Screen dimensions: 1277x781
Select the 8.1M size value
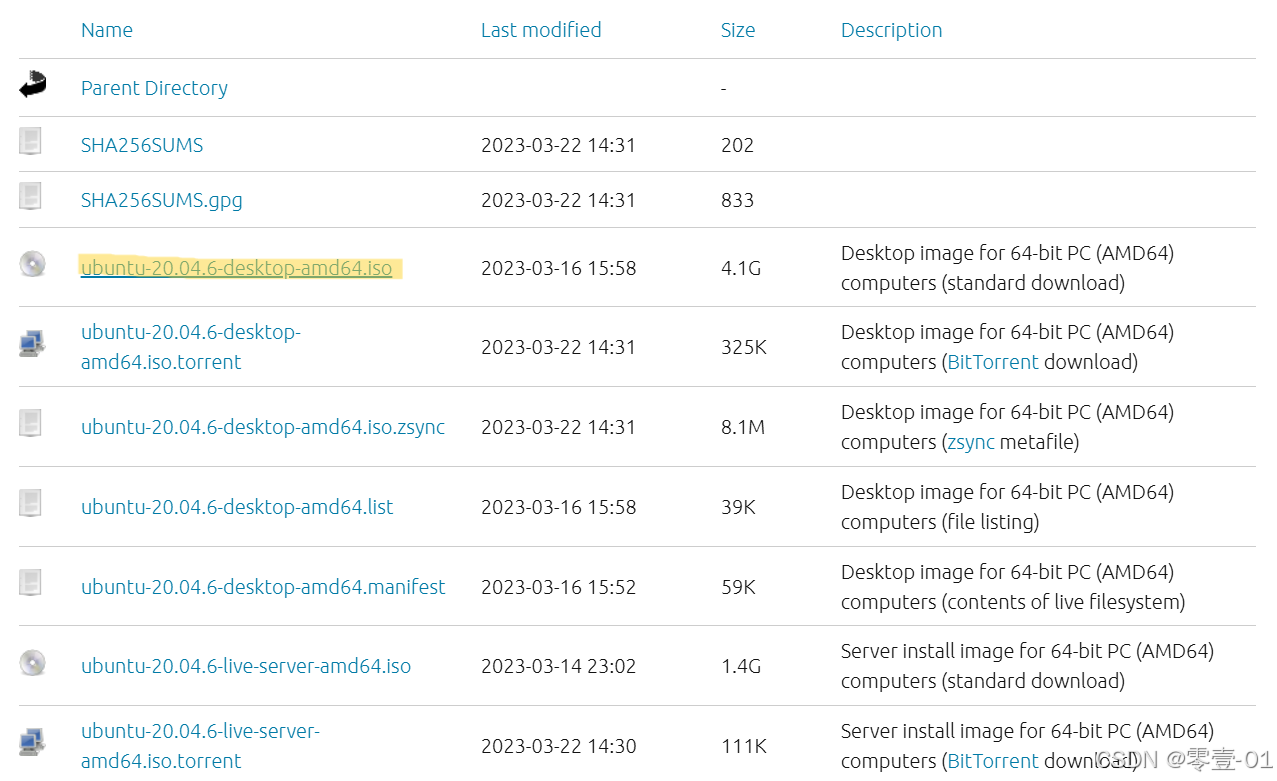pos(743,427)
